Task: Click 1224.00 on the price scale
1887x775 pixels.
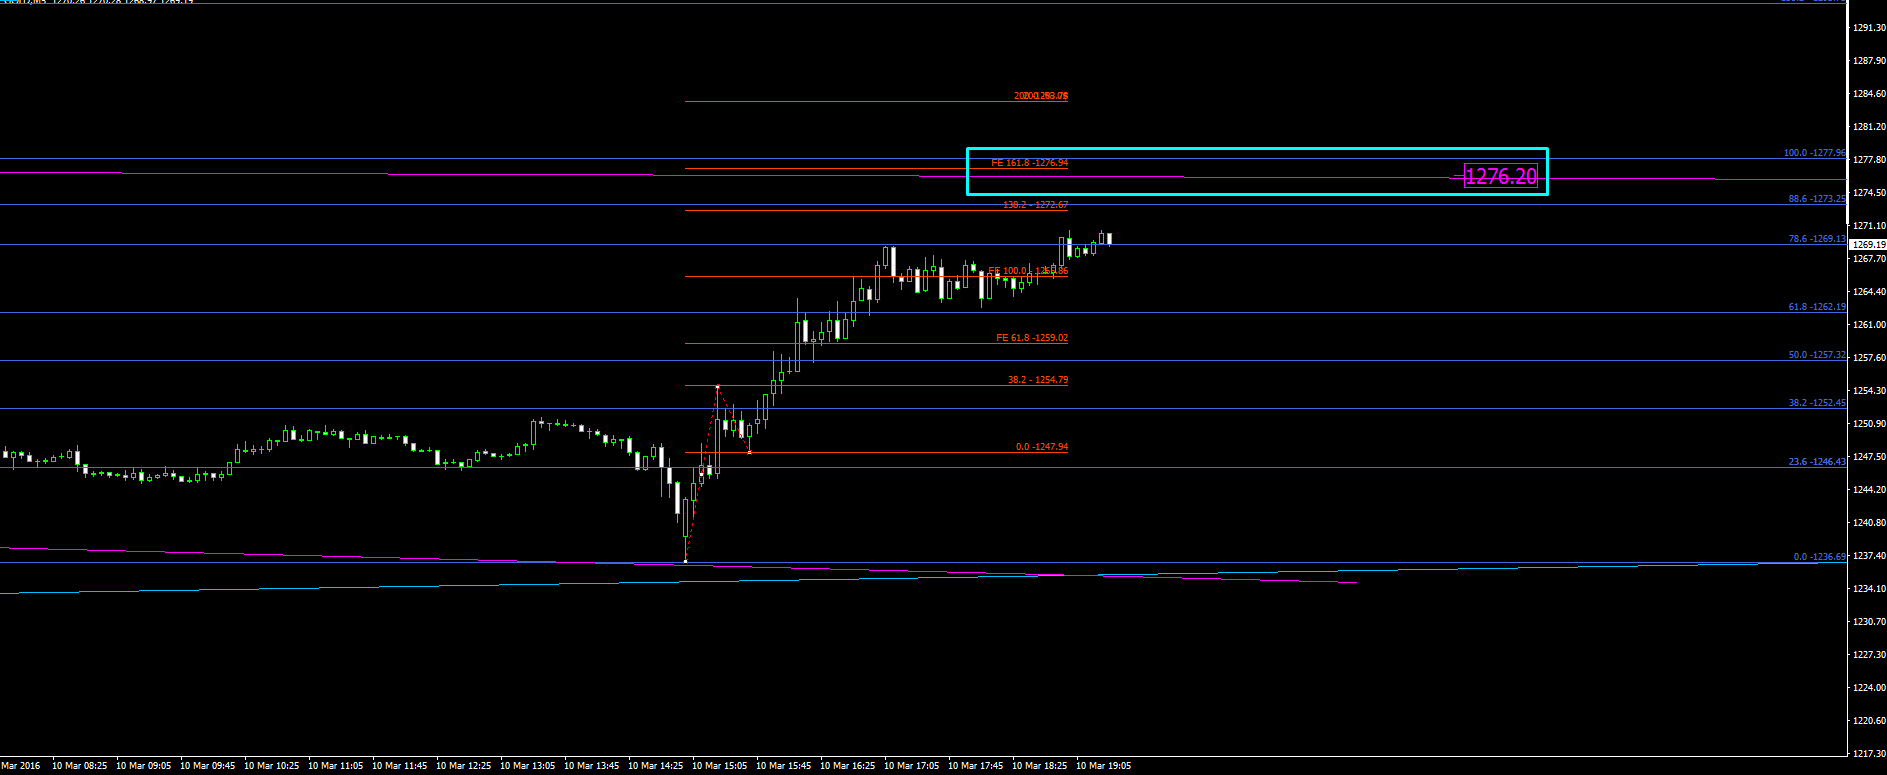Action: 1869,688
